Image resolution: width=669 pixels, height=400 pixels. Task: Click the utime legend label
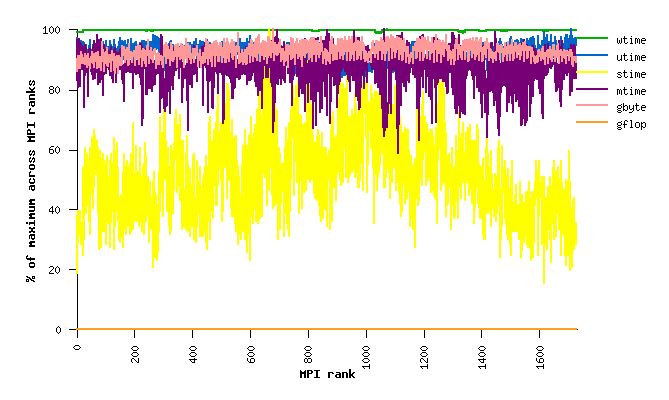[631, 57]
